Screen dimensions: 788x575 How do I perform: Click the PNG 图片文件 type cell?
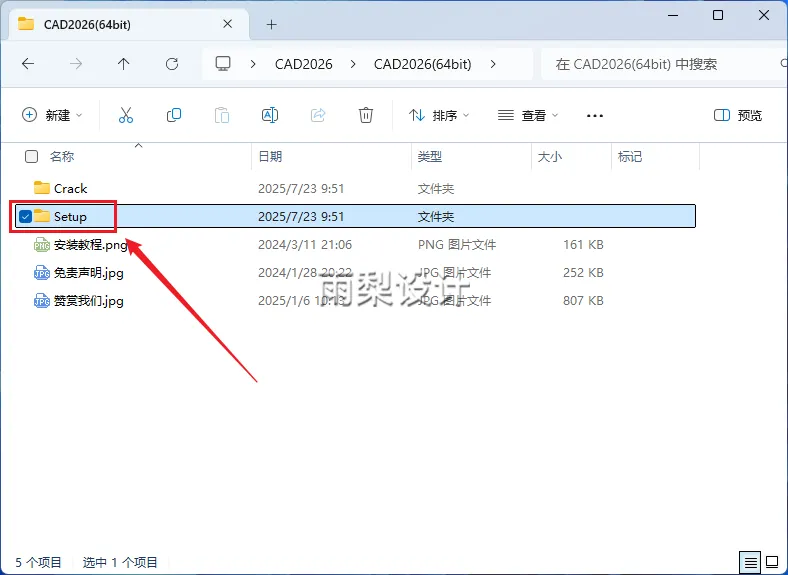point(457,245)
